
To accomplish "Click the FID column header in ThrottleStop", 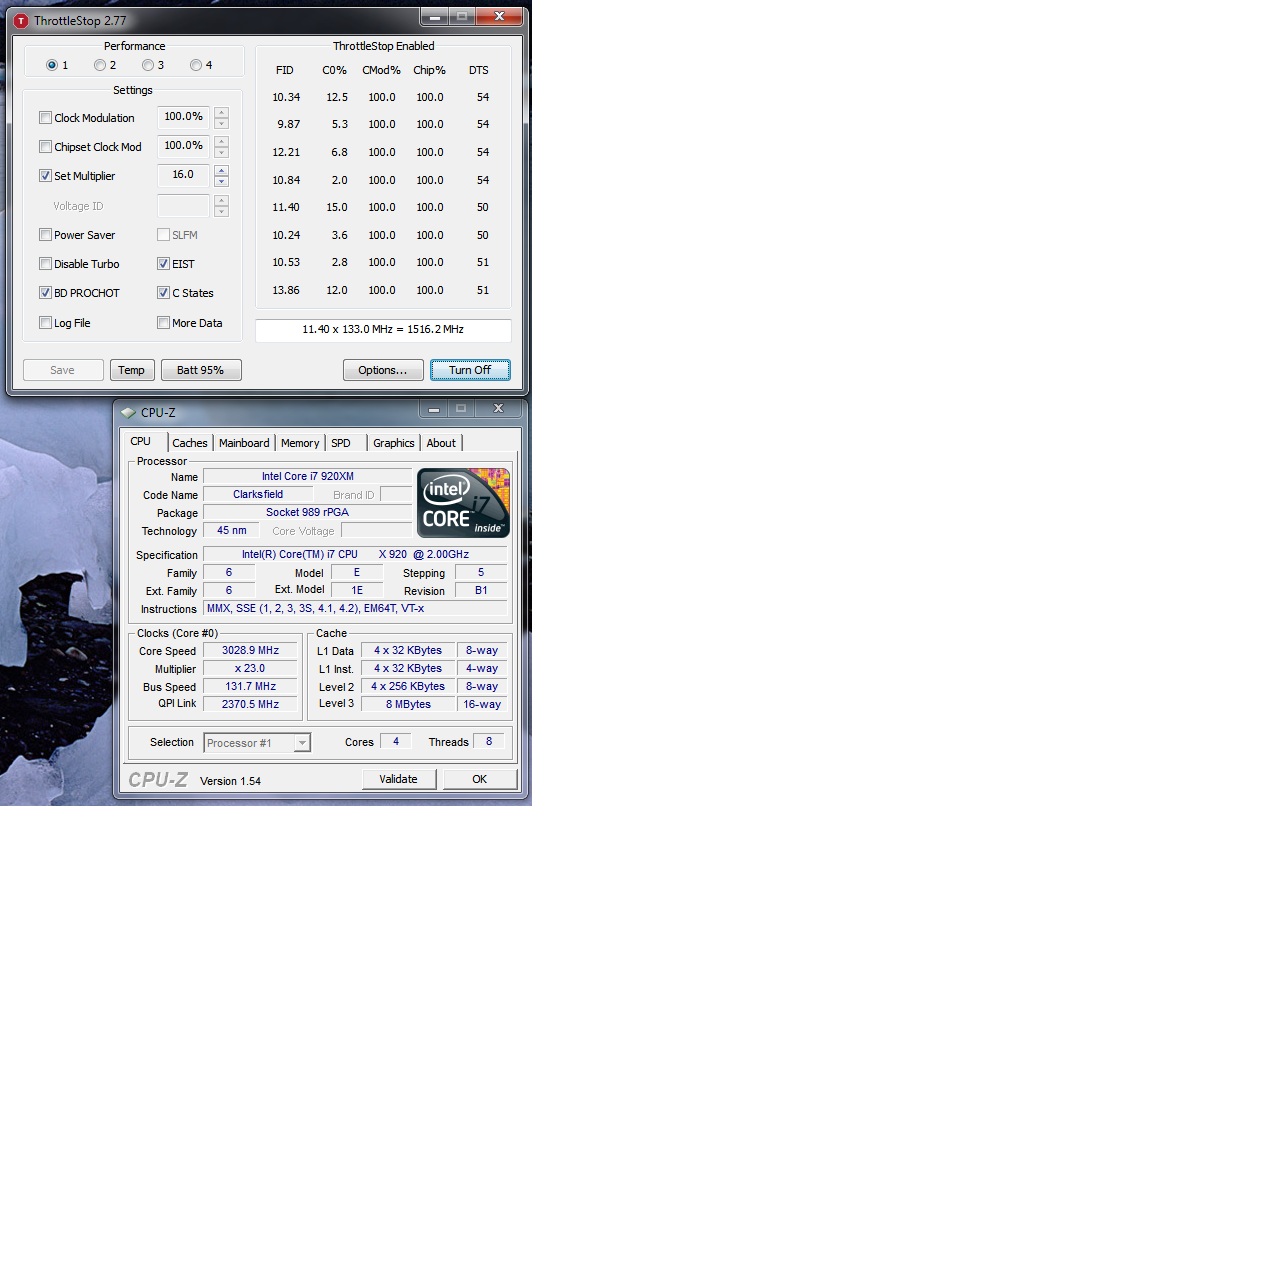I will point(285,70).
